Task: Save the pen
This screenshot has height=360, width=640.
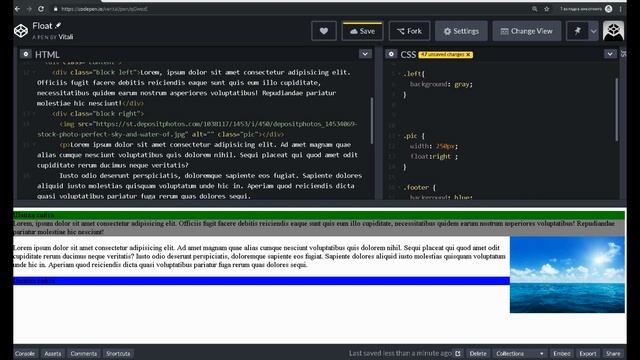Action: click(362, 31)
